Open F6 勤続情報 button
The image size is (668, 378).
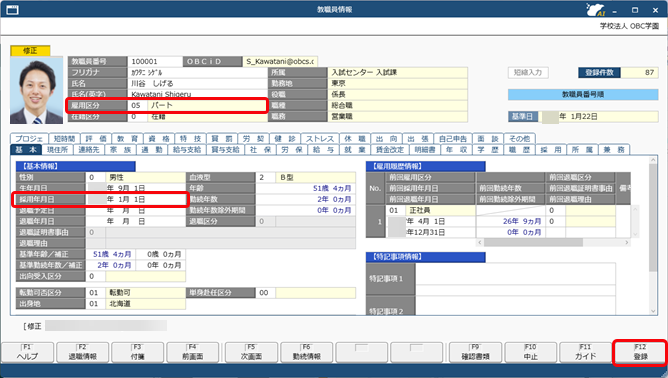(x=306, y=352)
